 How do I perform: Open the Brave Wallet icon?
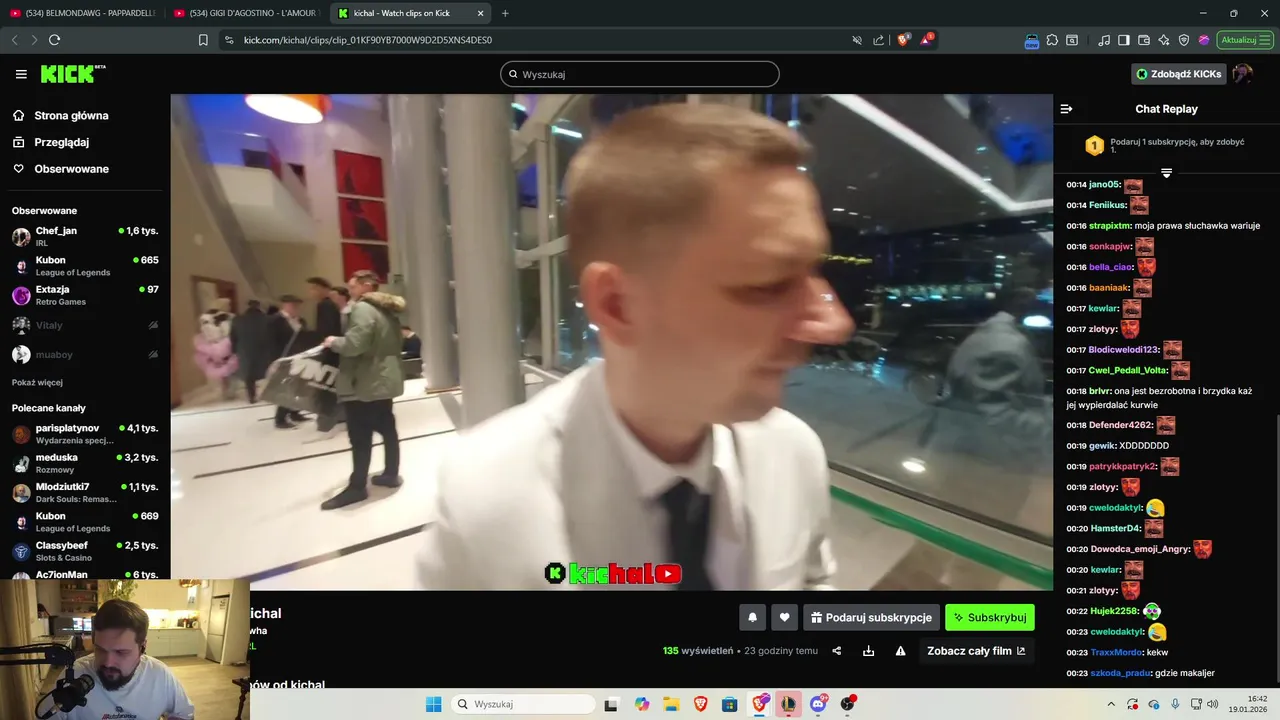tap(1144, 40)
